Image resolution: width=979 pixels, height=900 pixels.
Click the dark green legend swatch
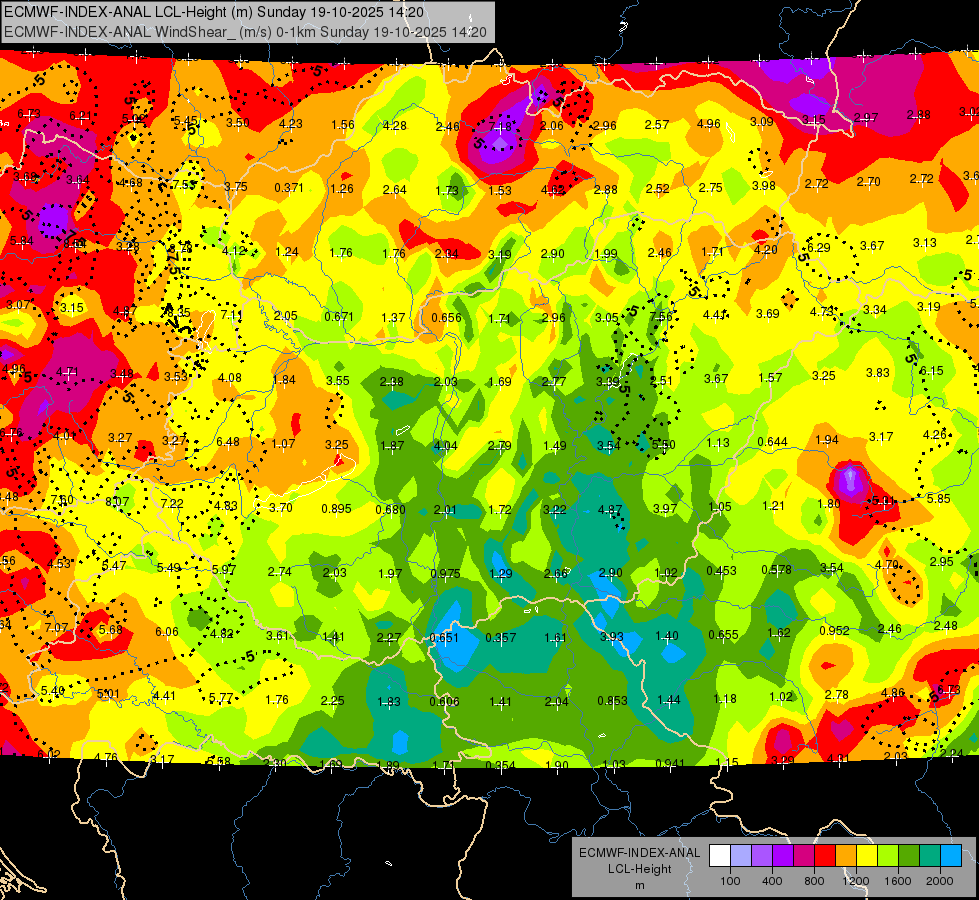909,856
